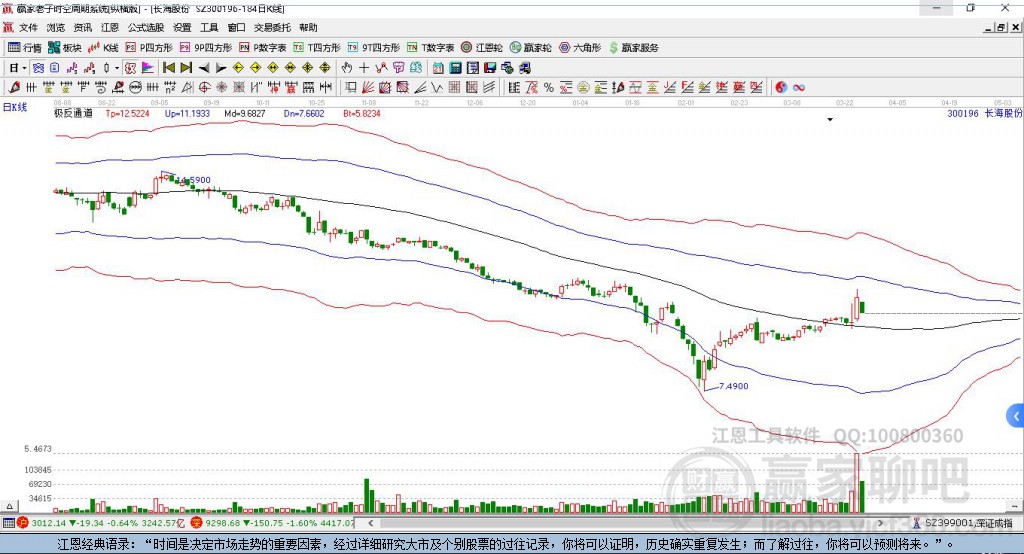Open the P数字表 tool
The height and width of the screenshot is (554, 1024).
pyautogui.click(x=263, y=48)
